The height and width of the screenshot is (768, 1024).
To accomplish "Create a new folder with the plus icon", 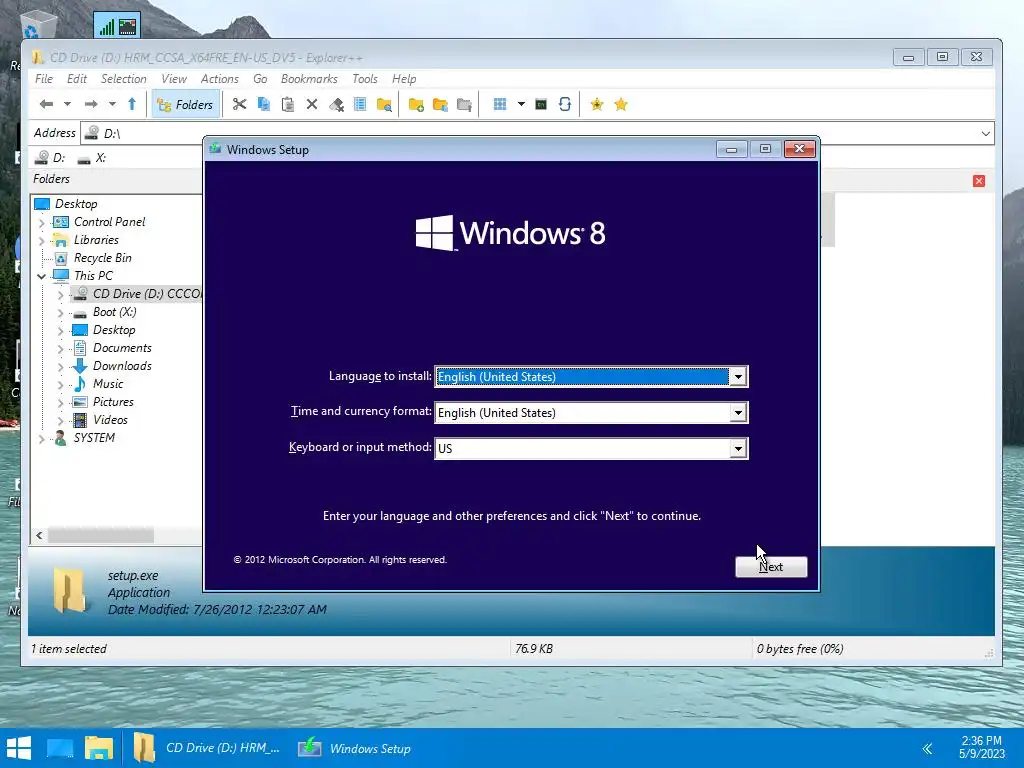I will [416, 104].
